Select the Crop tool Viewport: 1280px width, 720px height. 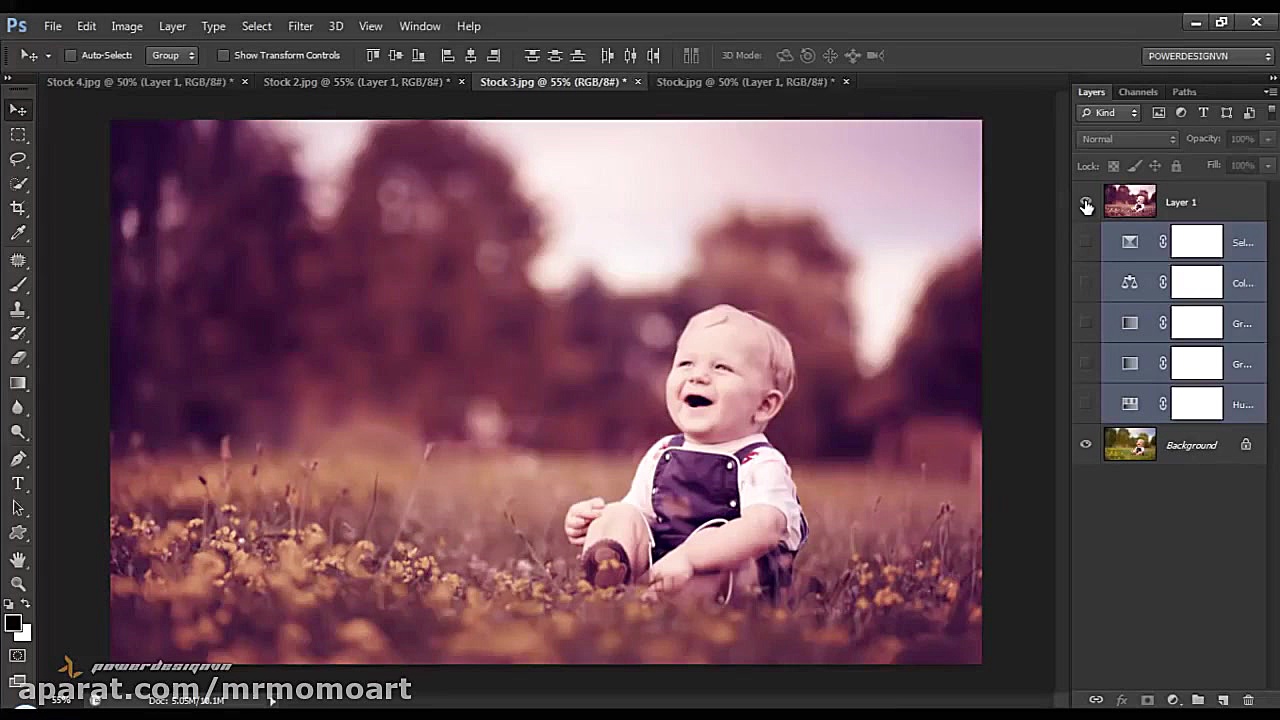tap(18, 208)
